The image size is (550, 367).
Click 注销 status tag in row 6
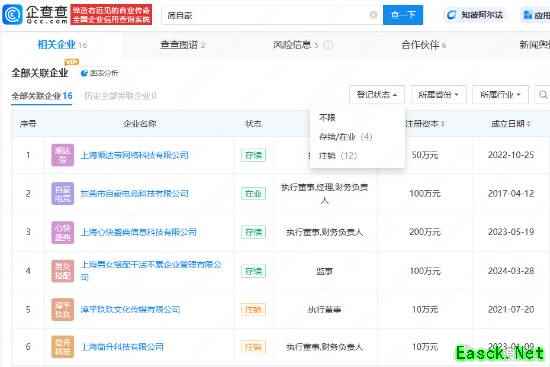(x=253, y=347)
